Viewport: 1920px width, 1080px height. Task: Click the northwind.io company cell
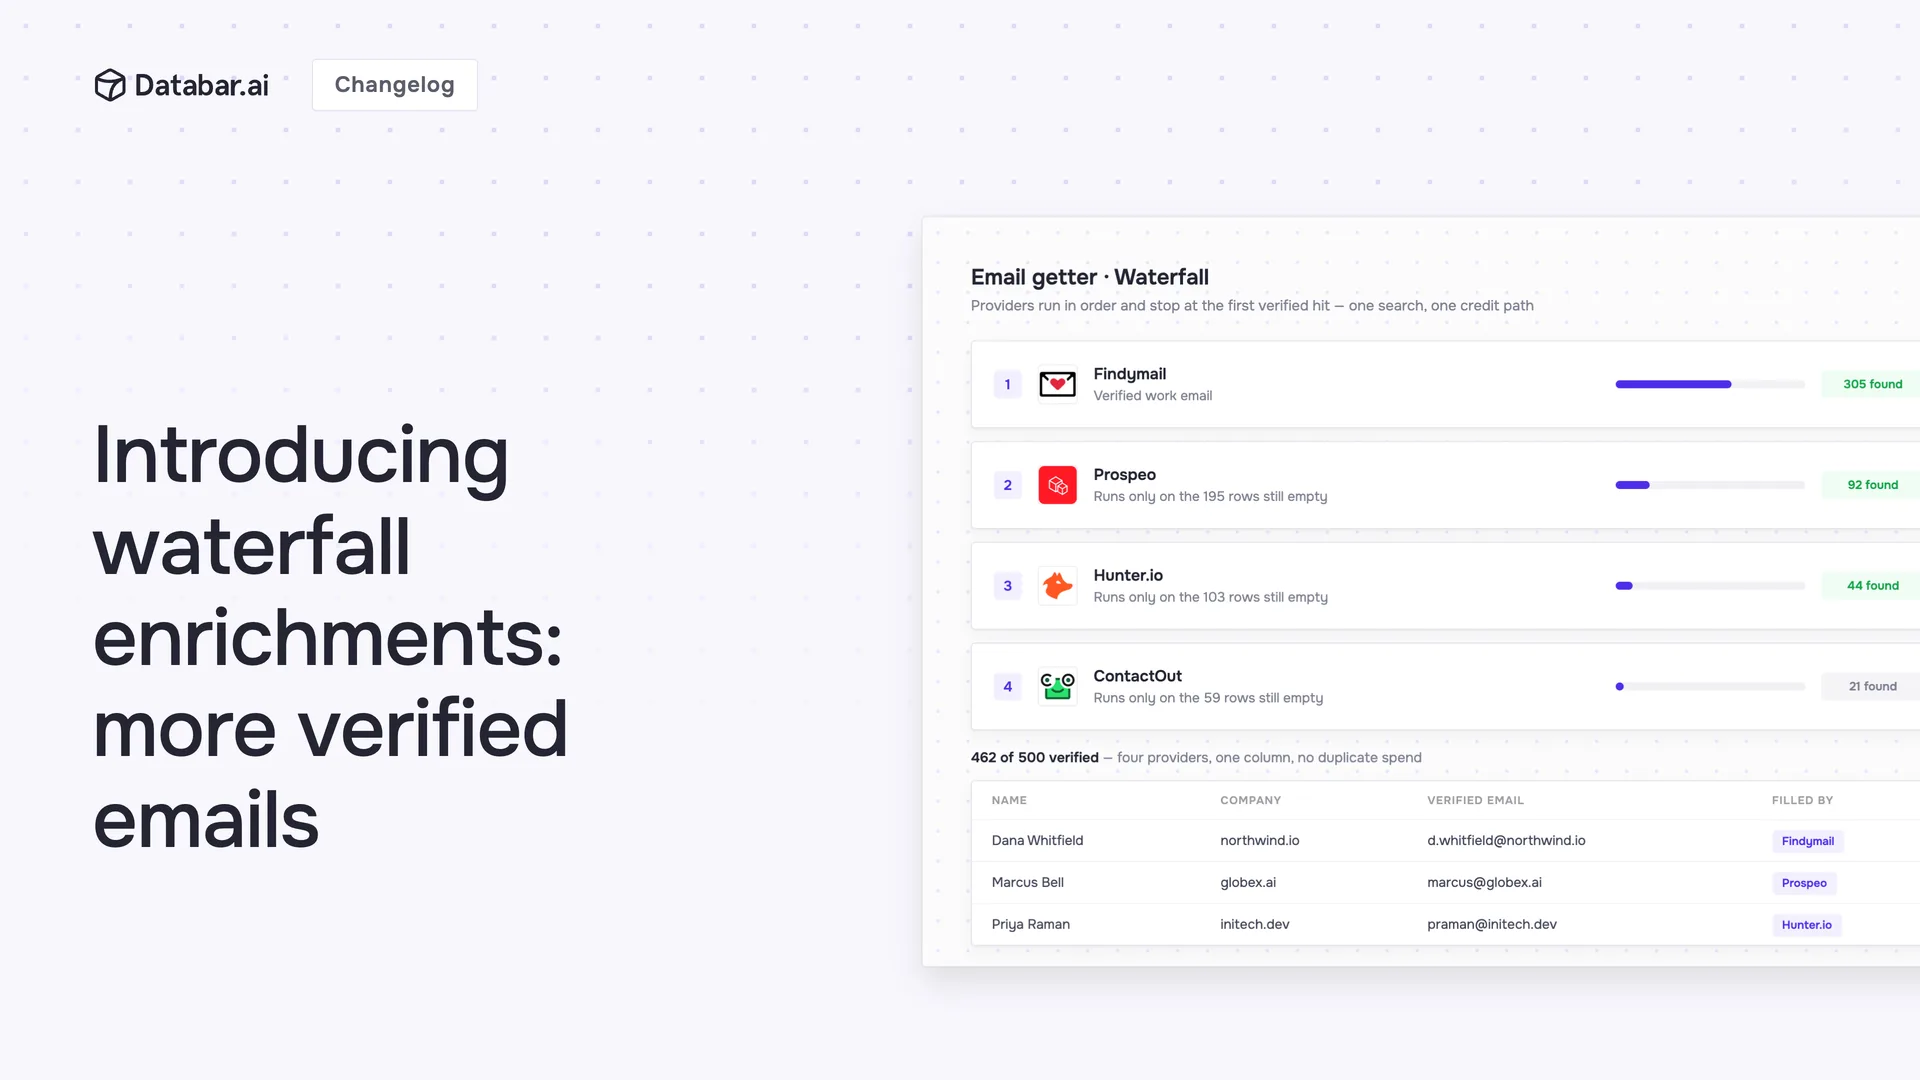1259,840
